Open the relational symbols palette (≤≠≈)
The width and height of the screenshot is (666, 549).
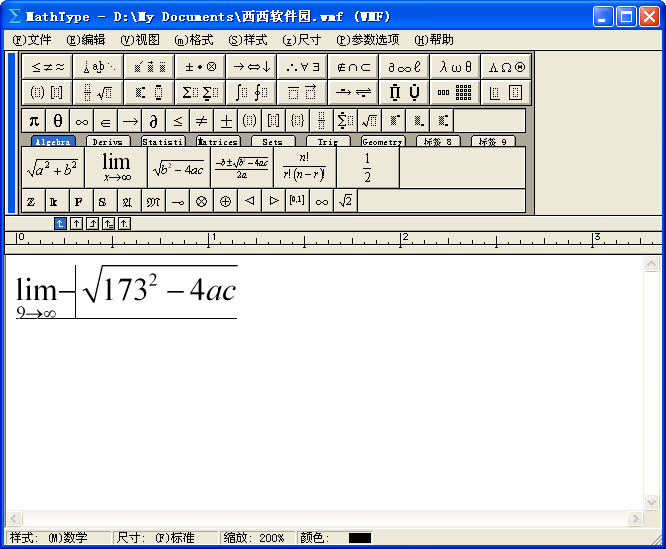(x=47, y=67)
